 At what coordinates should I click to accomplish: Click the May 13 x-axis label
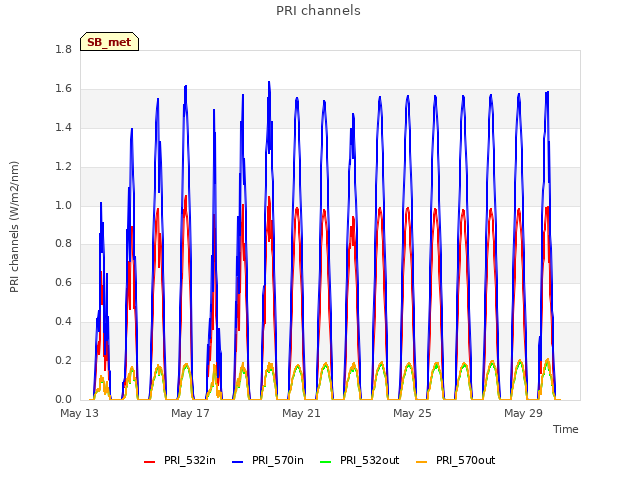[x=80, y=413]
